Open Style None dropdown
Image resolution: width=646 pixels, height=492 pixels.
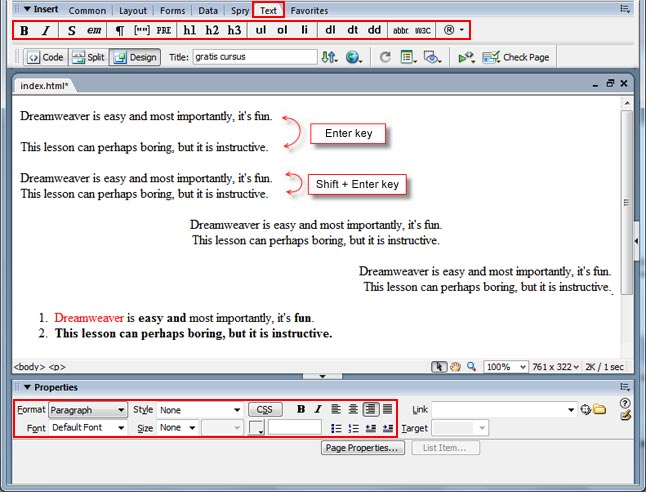[200, 410]
